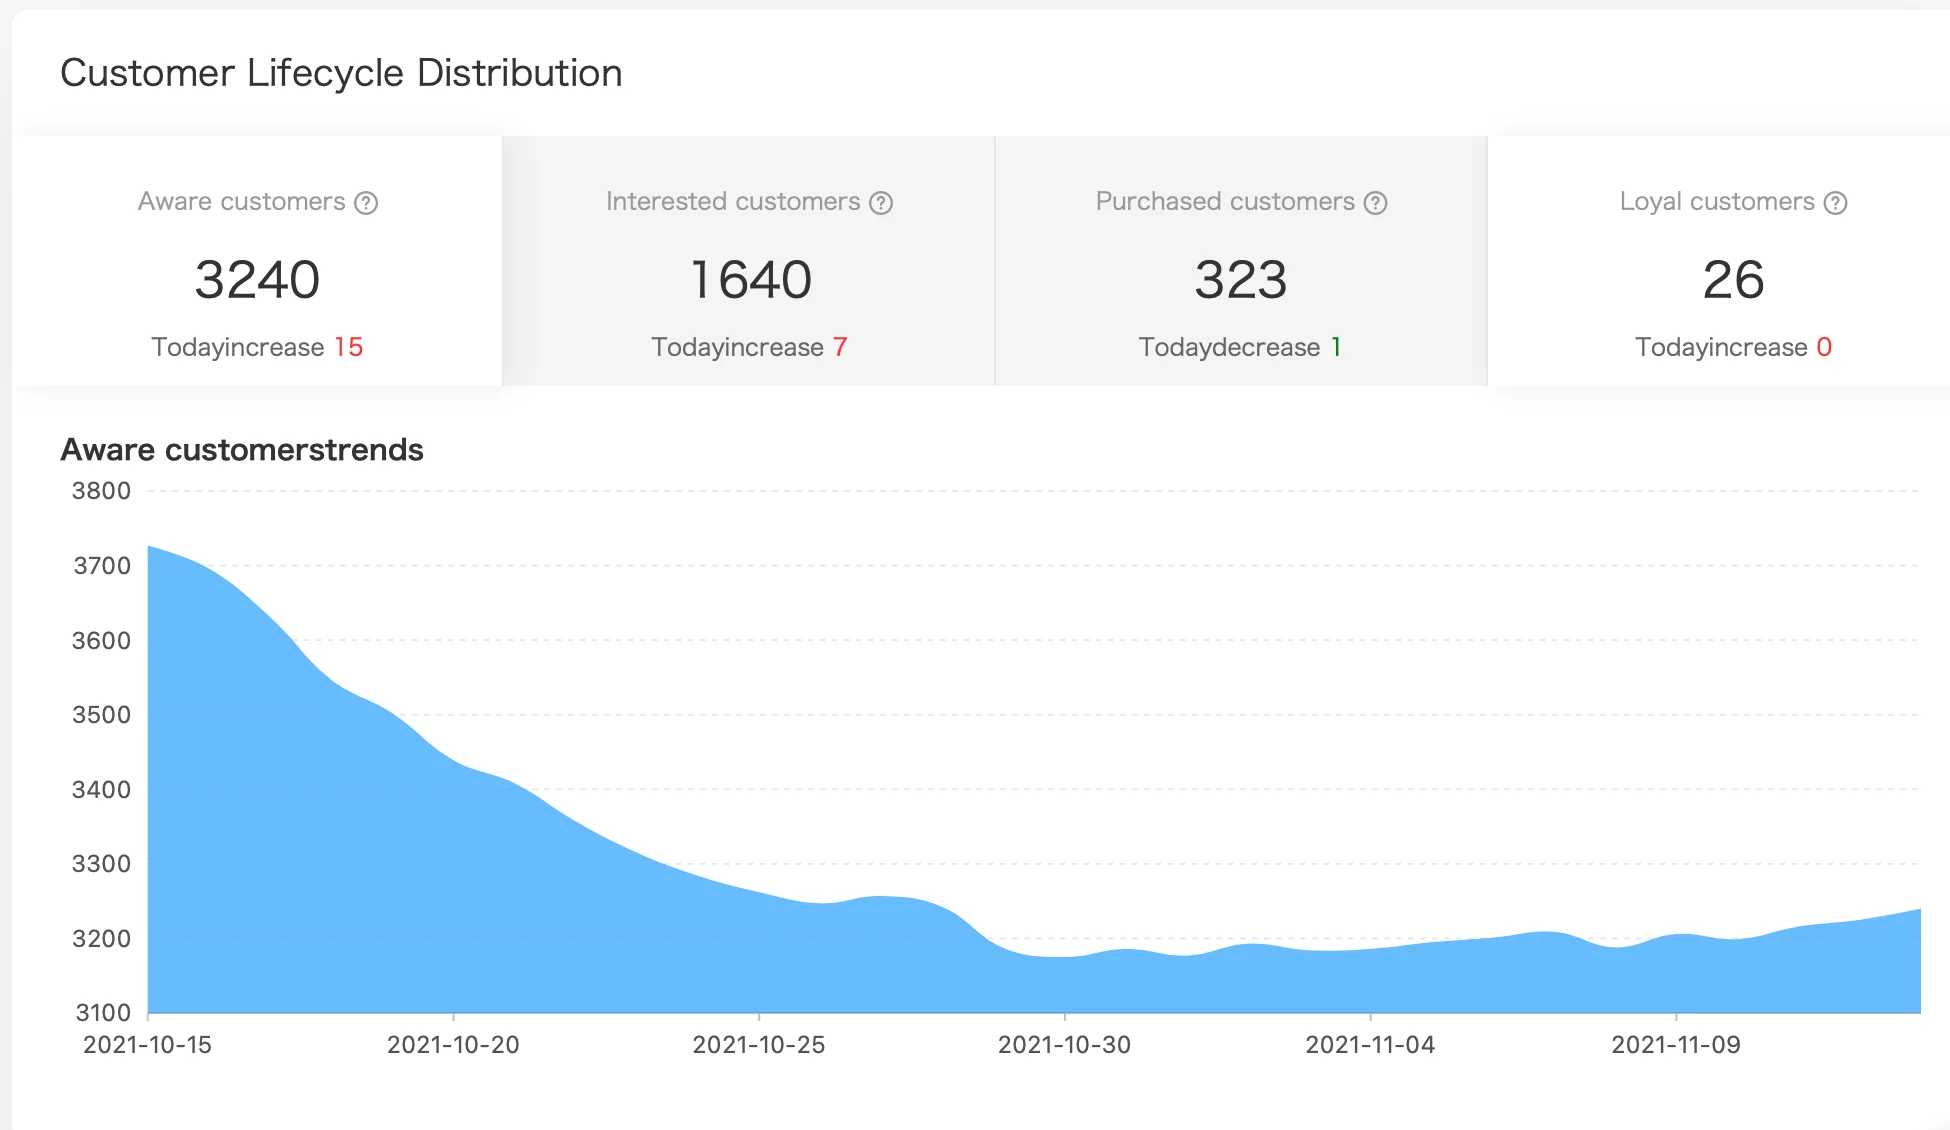Click the 2021-11-04 axis date label
This screenshot has width=1950, height=1130.
coord(1370,1045)
